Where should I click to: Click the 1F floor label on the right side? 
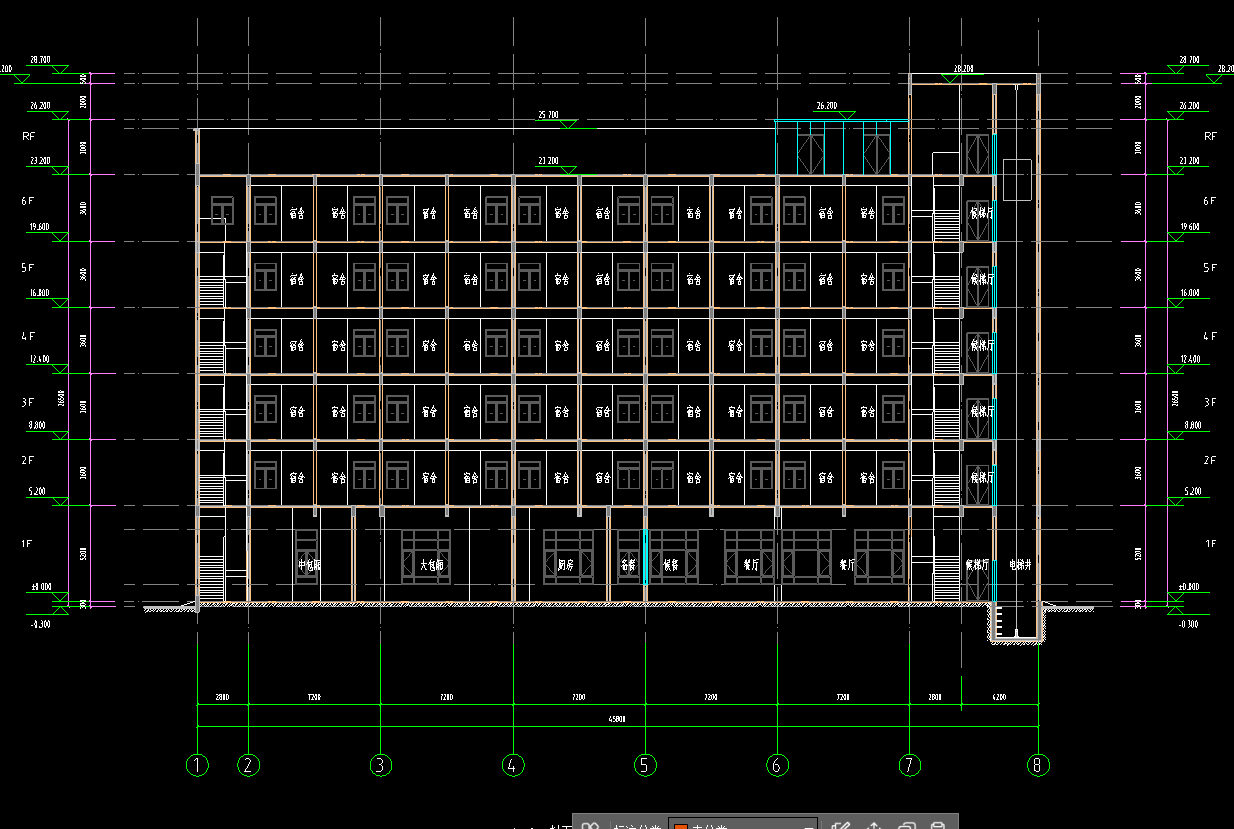1211,544
